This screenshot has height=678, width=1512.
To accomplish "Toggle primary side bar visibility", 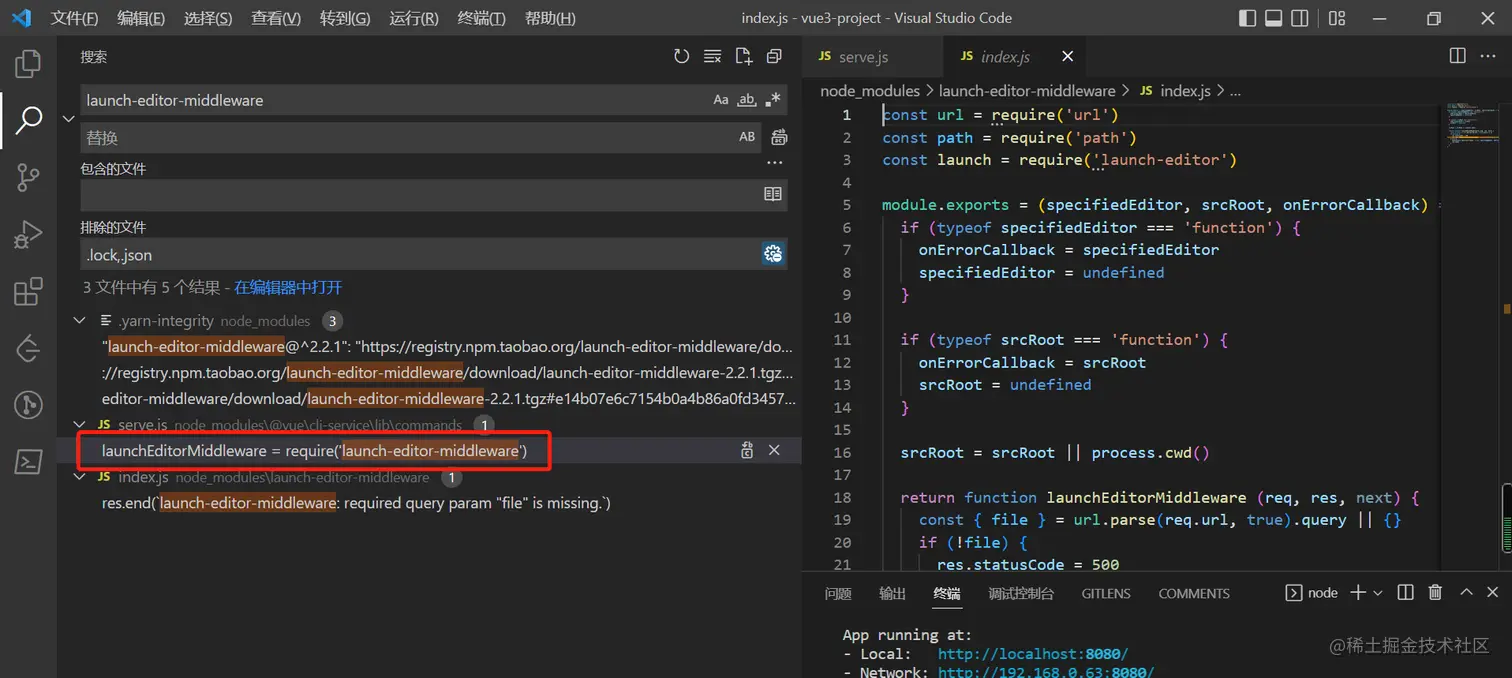I will 1247,18.
